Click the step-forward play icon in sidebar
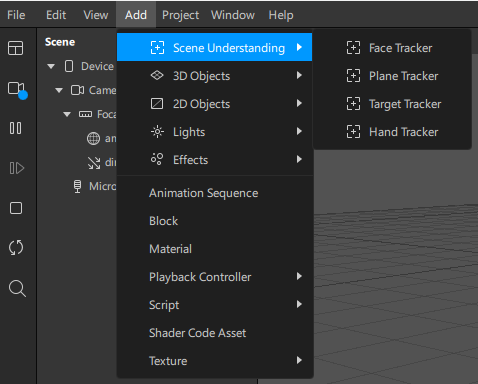This screenshot has width=478, height=384. pos(16,168)
